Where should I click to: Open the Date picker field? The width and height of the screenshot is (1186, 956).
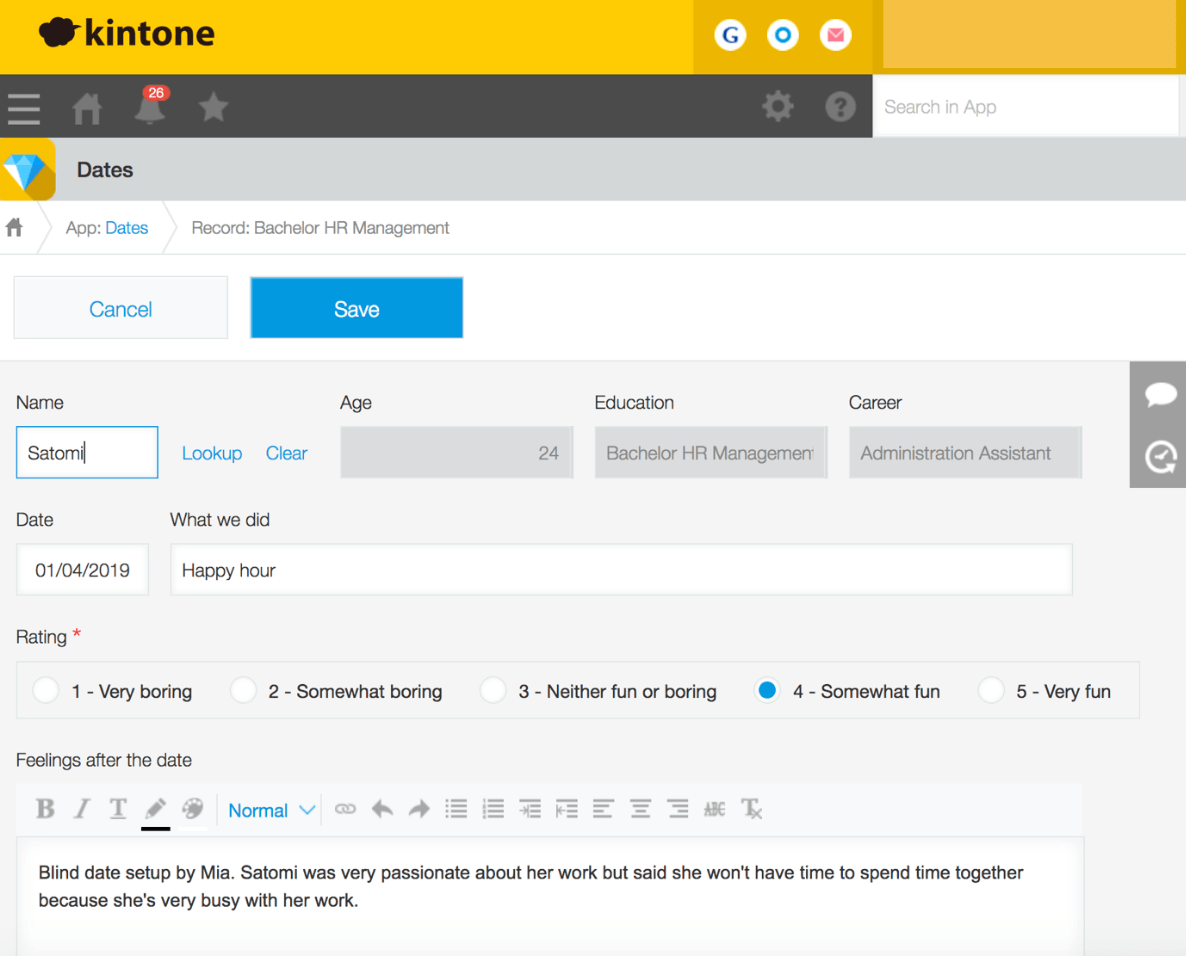pos(82,570)
